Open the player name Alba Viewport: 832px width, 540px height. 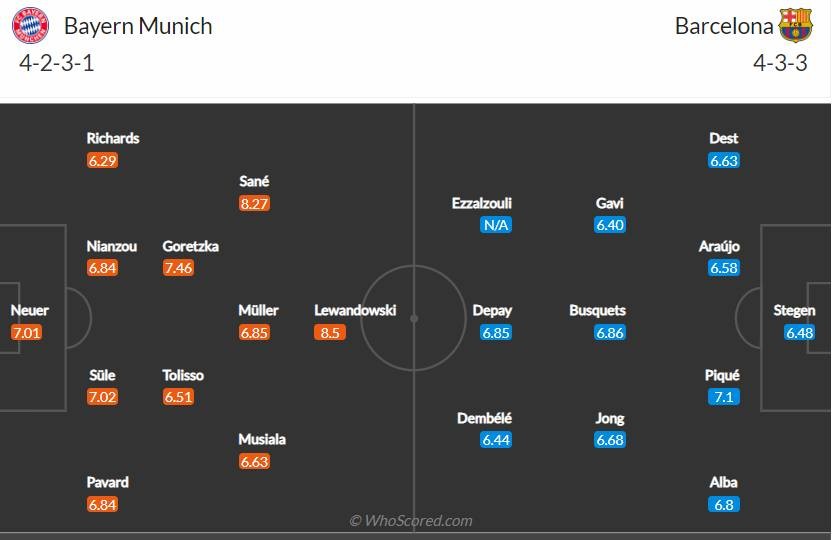click(724, 482)
